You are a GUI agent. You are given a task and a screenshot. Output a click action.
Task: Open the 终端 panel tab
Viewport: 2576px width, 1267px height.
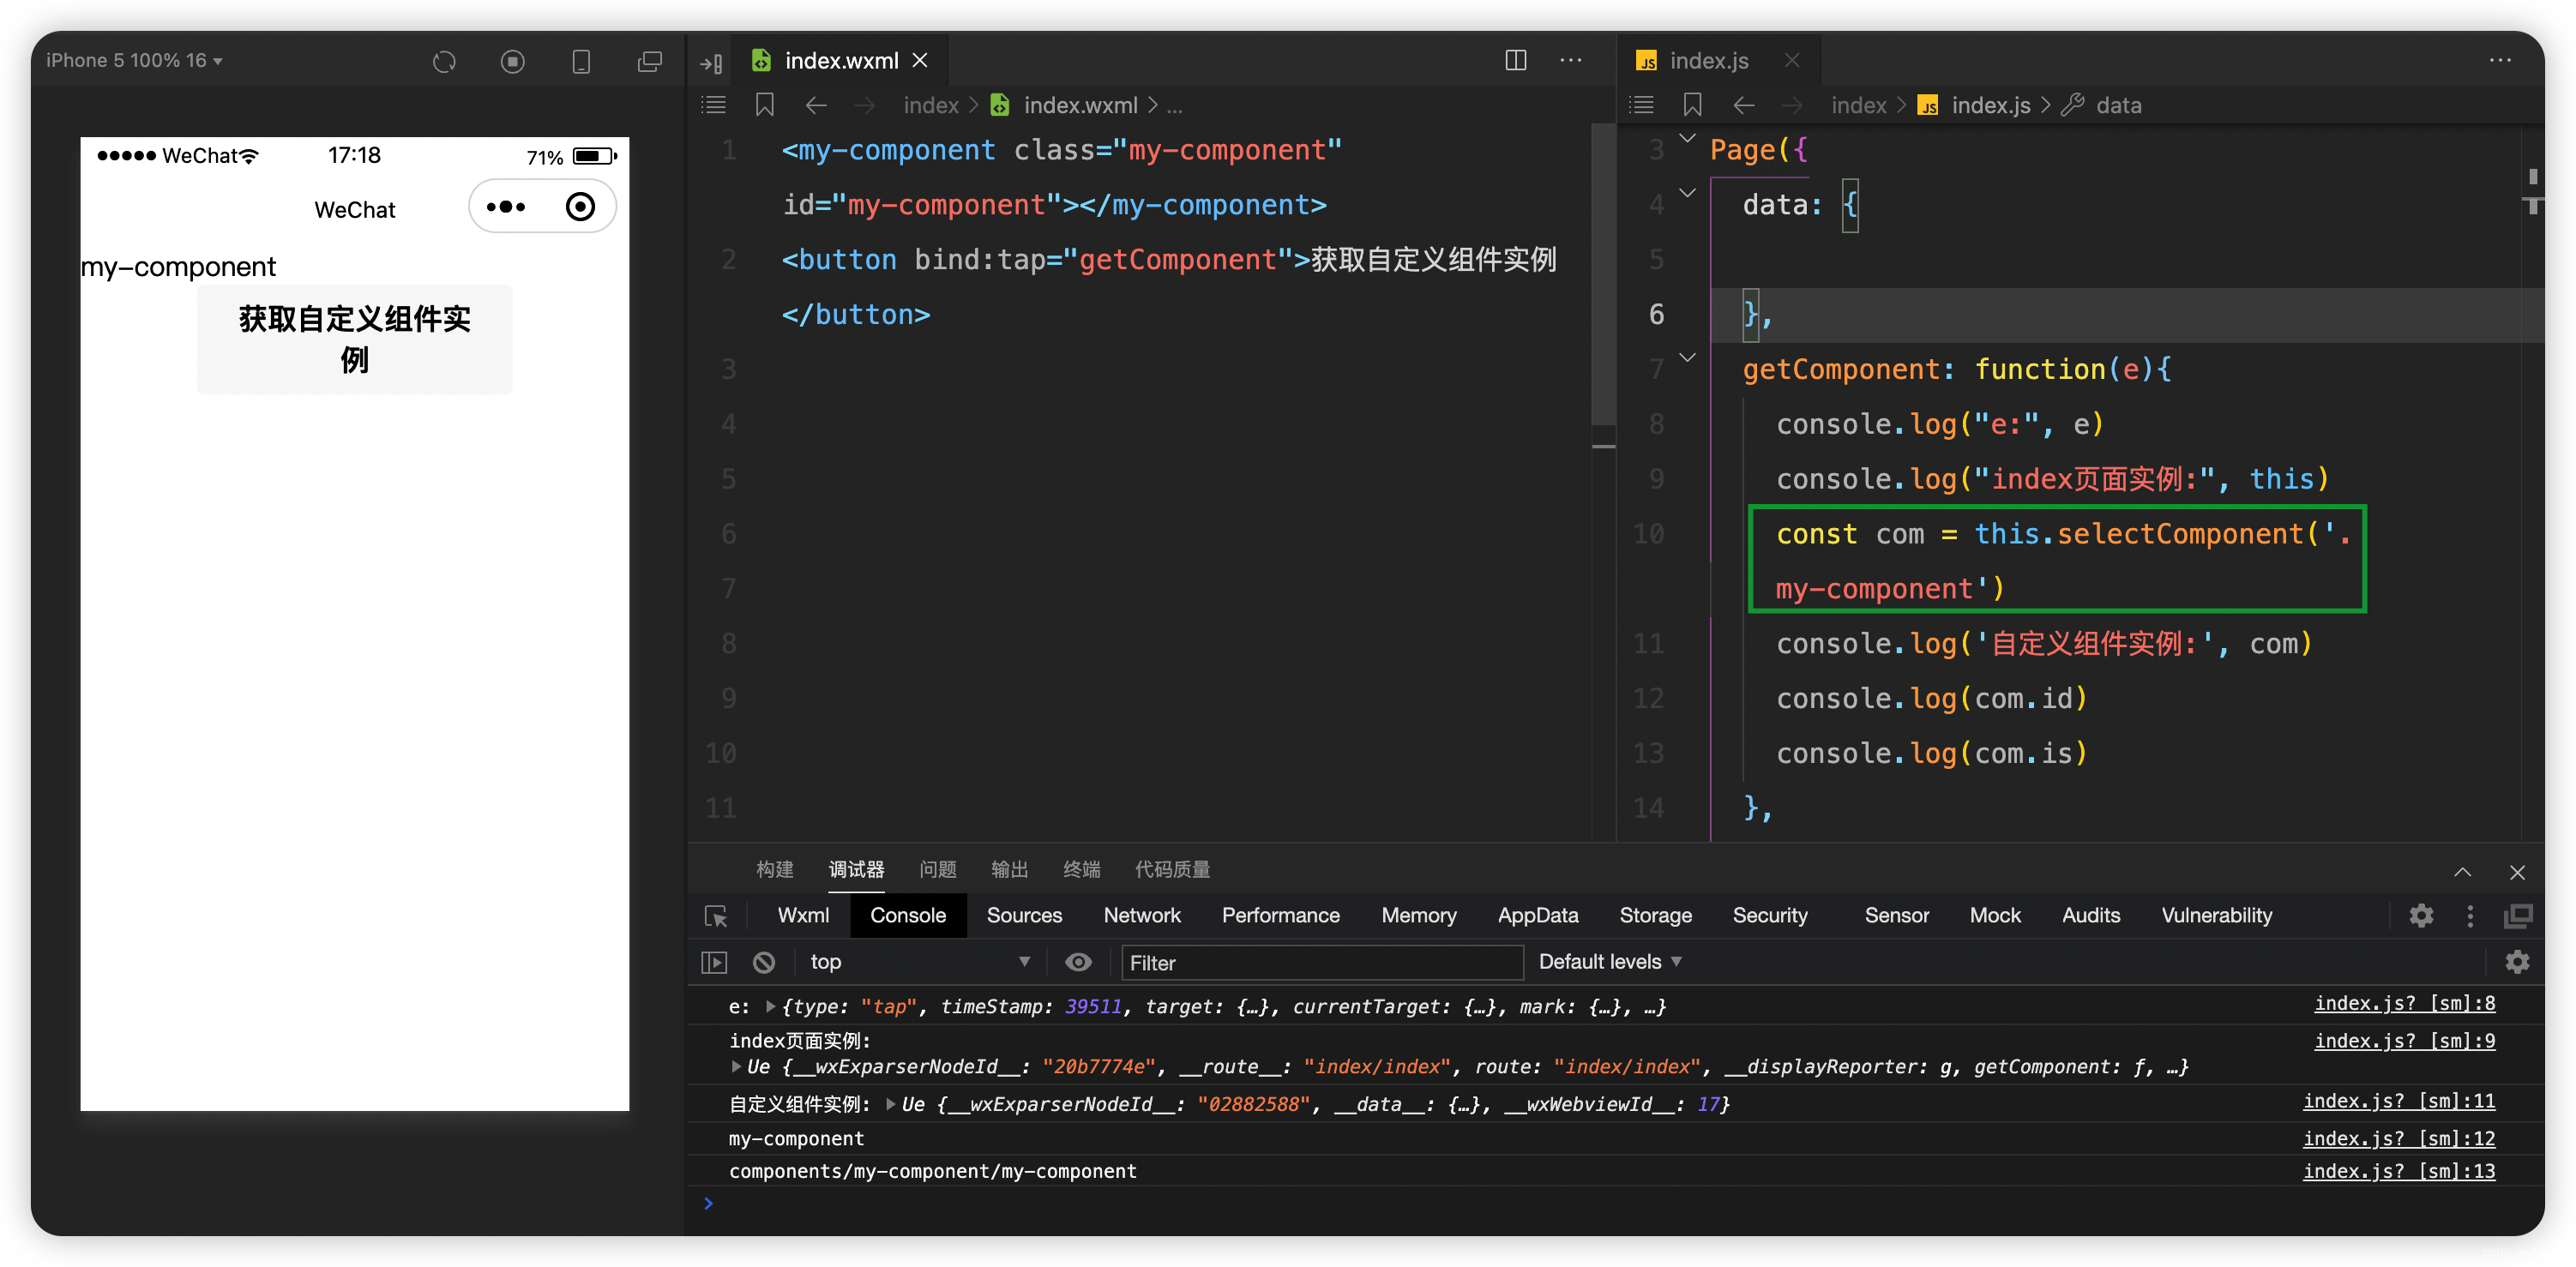pos(1081,869)
